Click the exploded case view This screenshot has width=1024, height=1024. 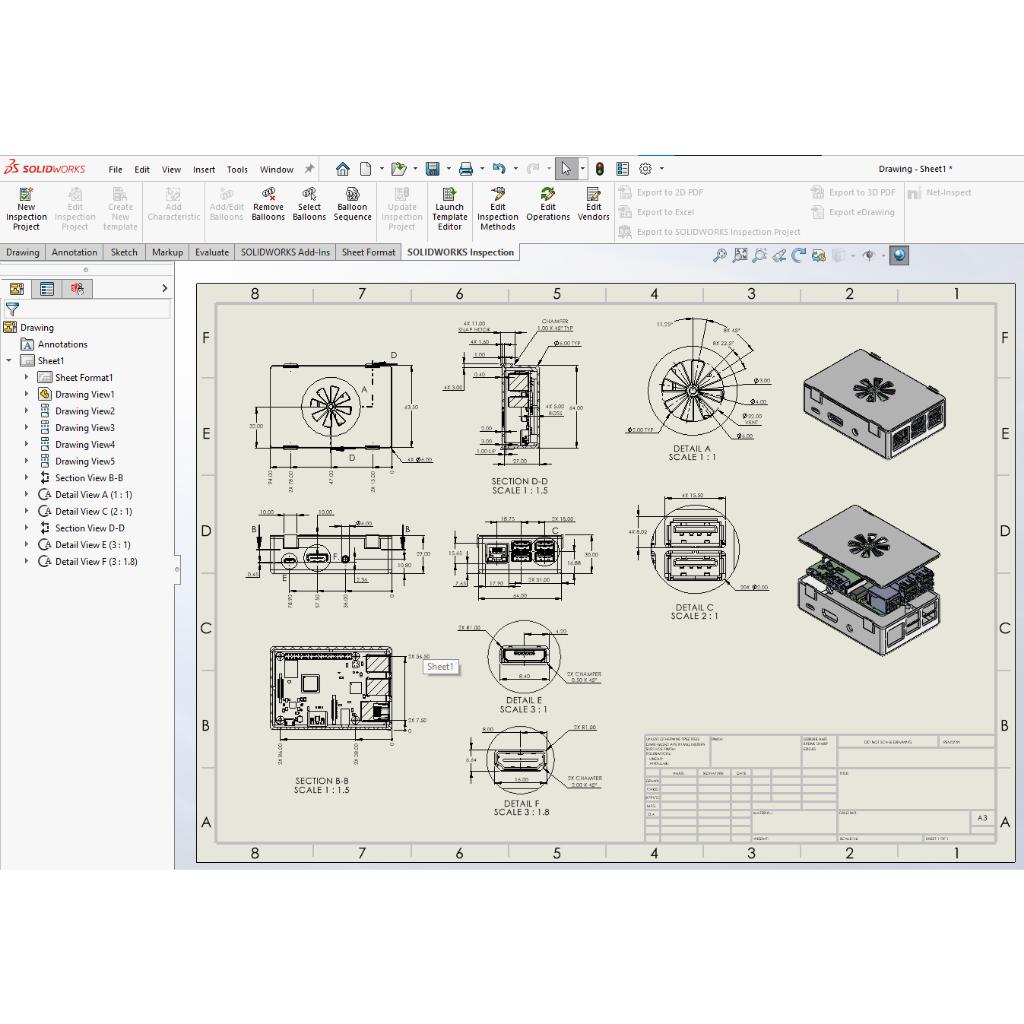pyautogui.click(x=869, y=579)
